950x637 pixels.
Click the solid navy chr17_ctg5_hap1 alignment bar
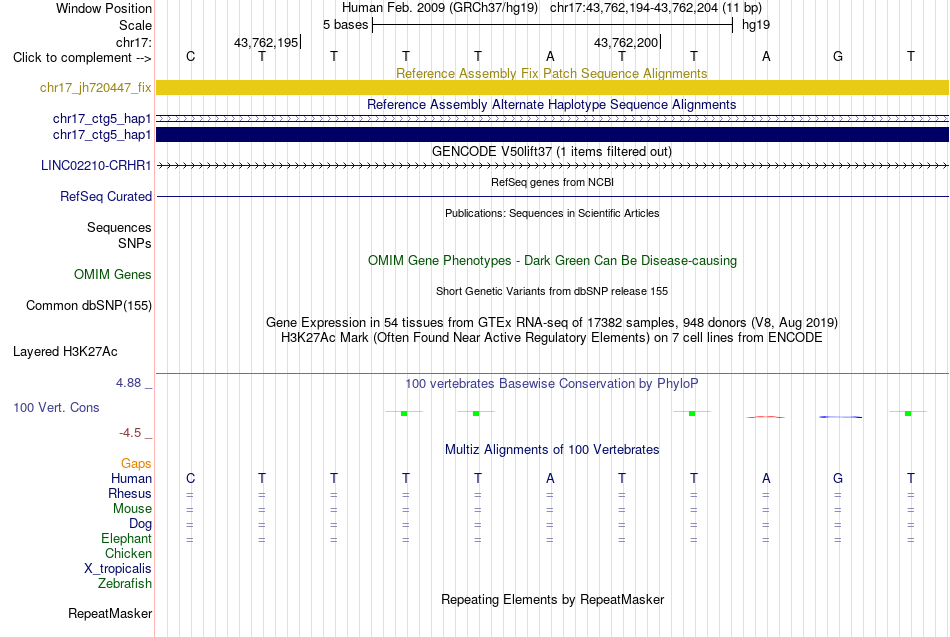pyautogui.click(x=553, y=135)
